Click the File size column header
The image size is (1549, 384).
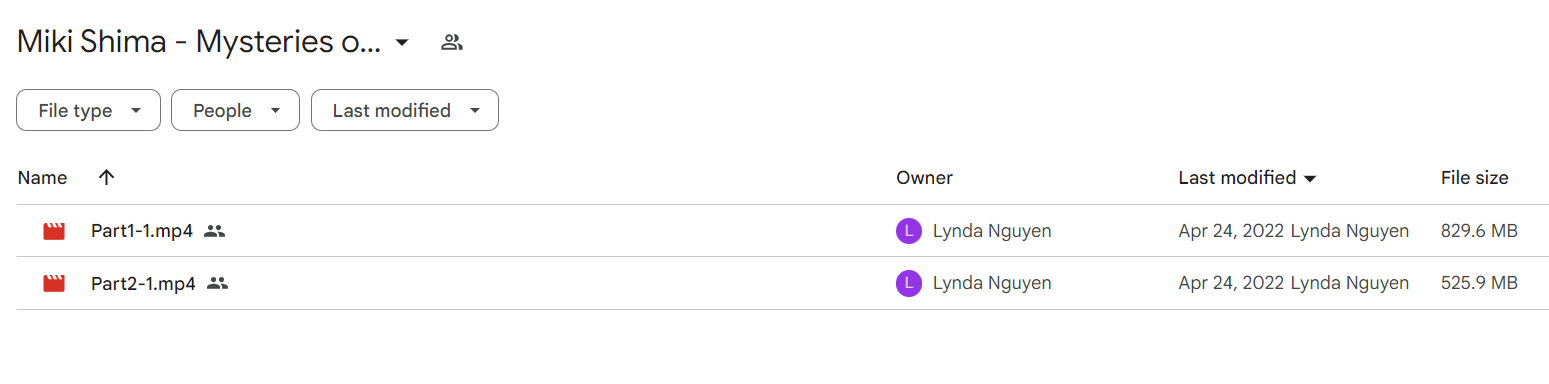click(1474, 178)
